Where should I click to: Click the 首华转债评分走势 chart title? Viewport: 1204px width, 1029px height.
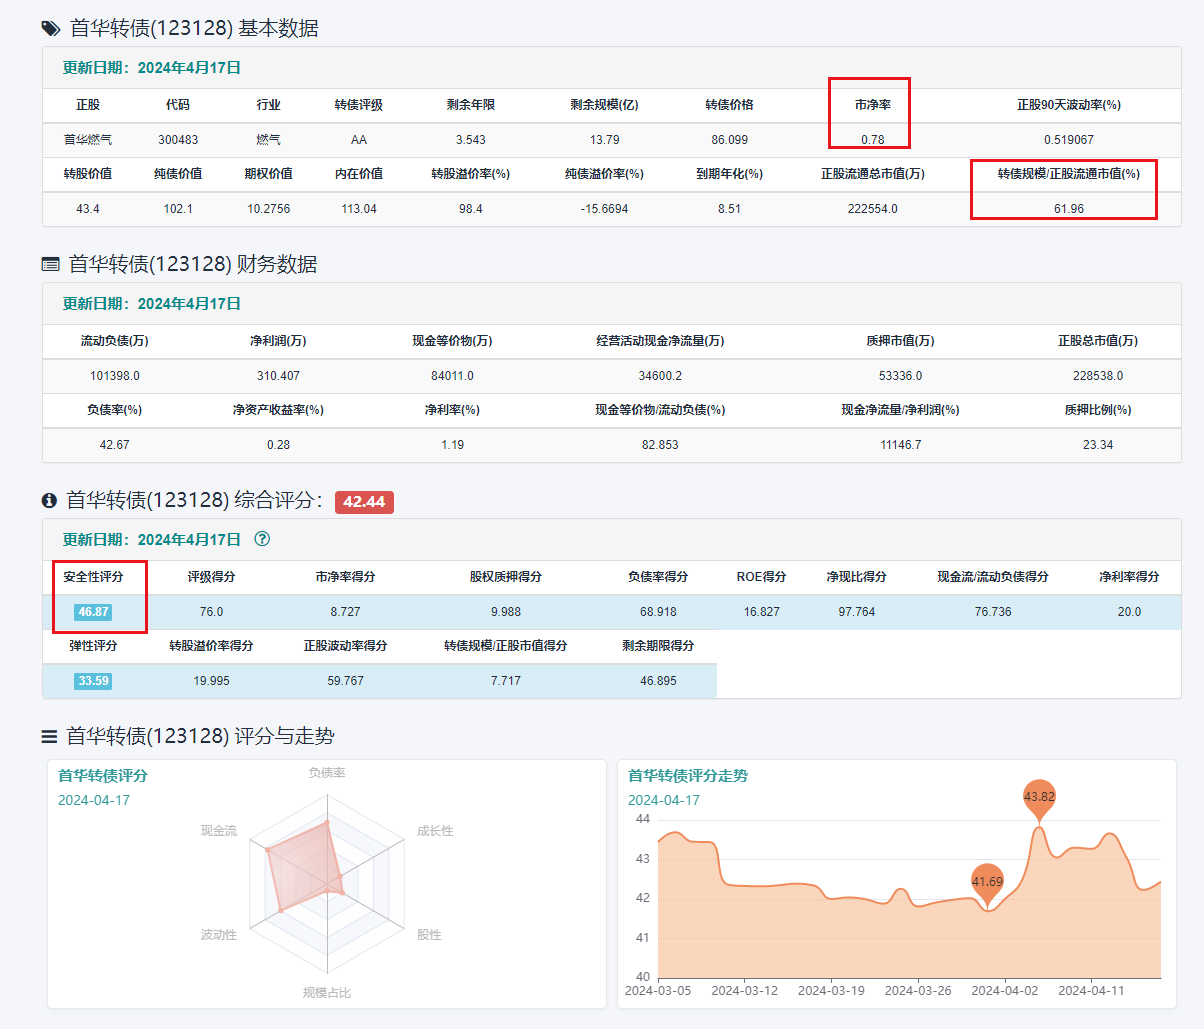(687, 776)
